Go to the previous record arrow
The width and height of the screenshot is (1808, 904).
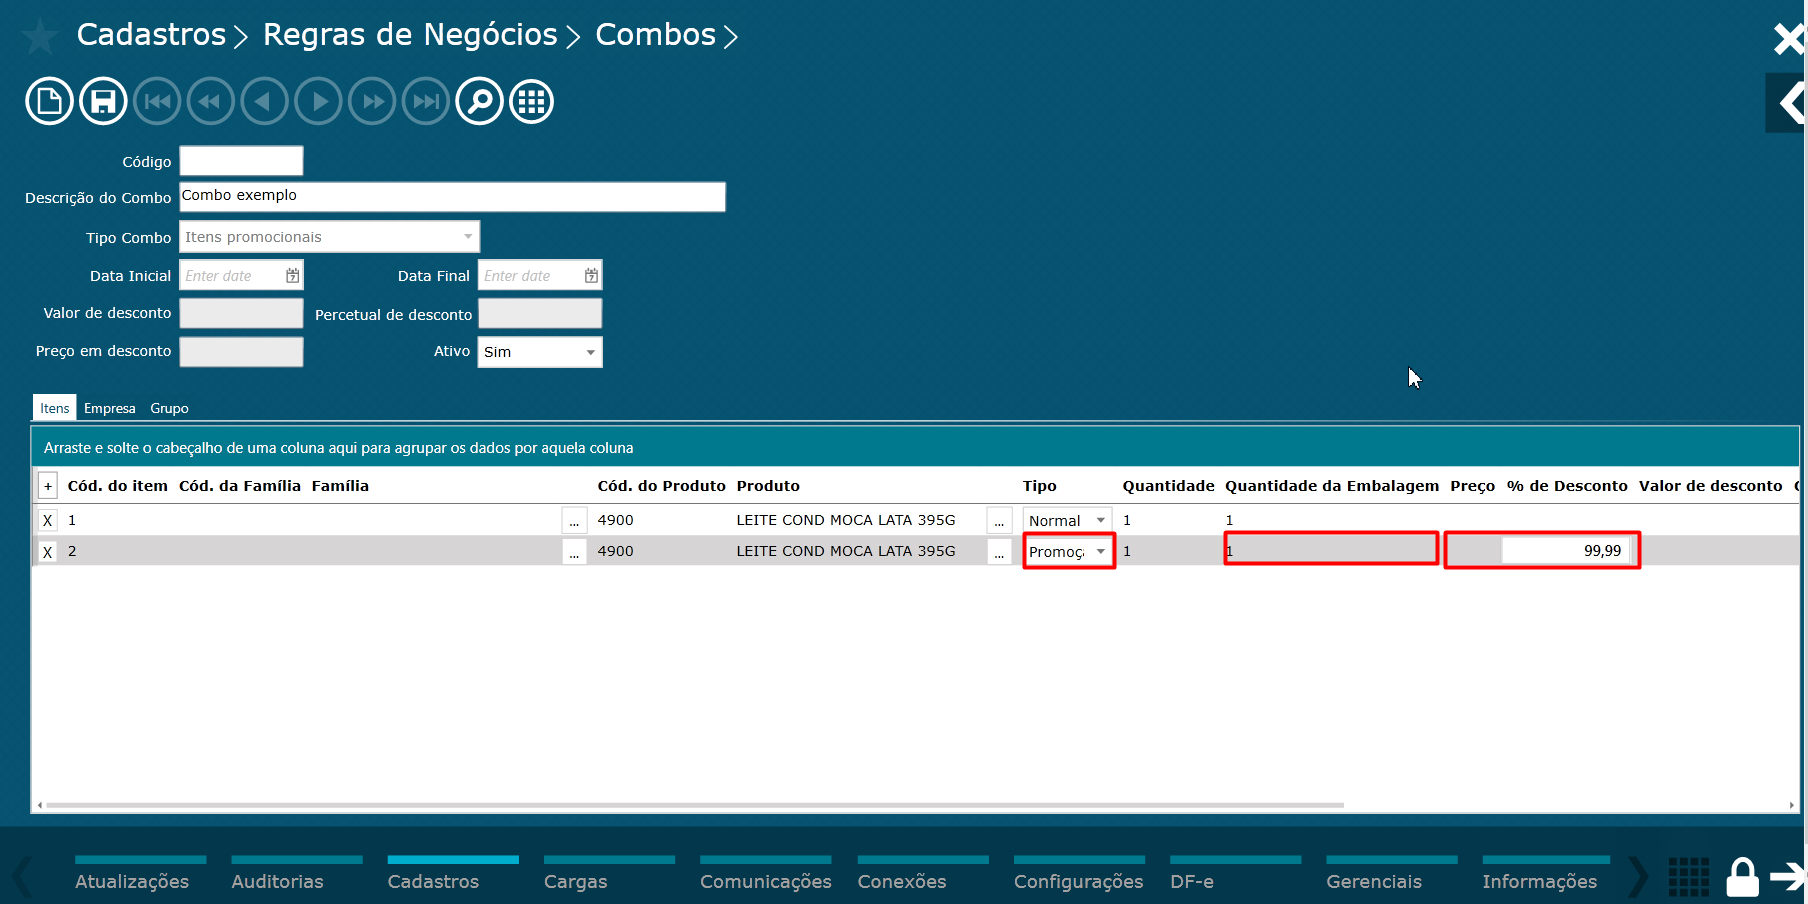point(264,101)
